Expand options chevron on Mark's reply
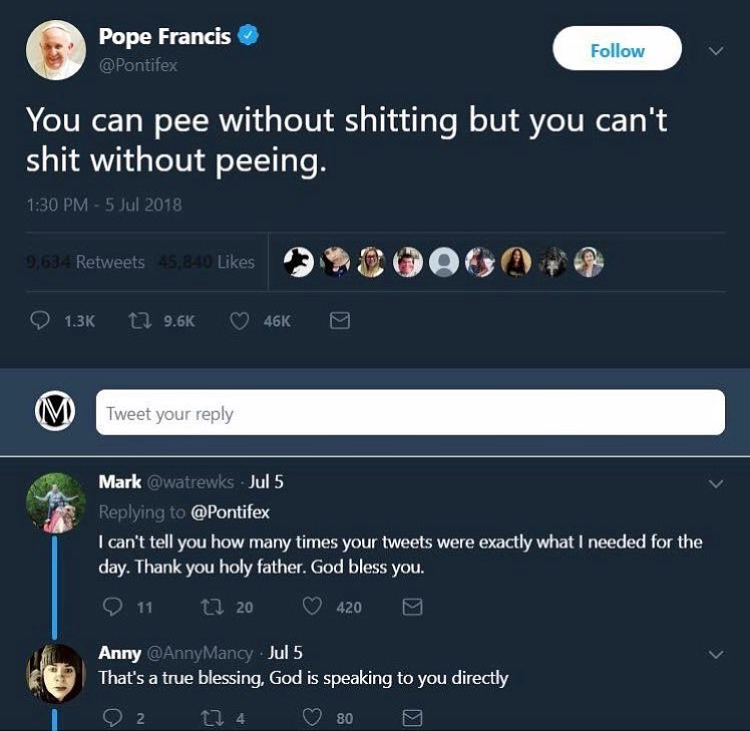 pyautogui.click(x=715, y=483)
